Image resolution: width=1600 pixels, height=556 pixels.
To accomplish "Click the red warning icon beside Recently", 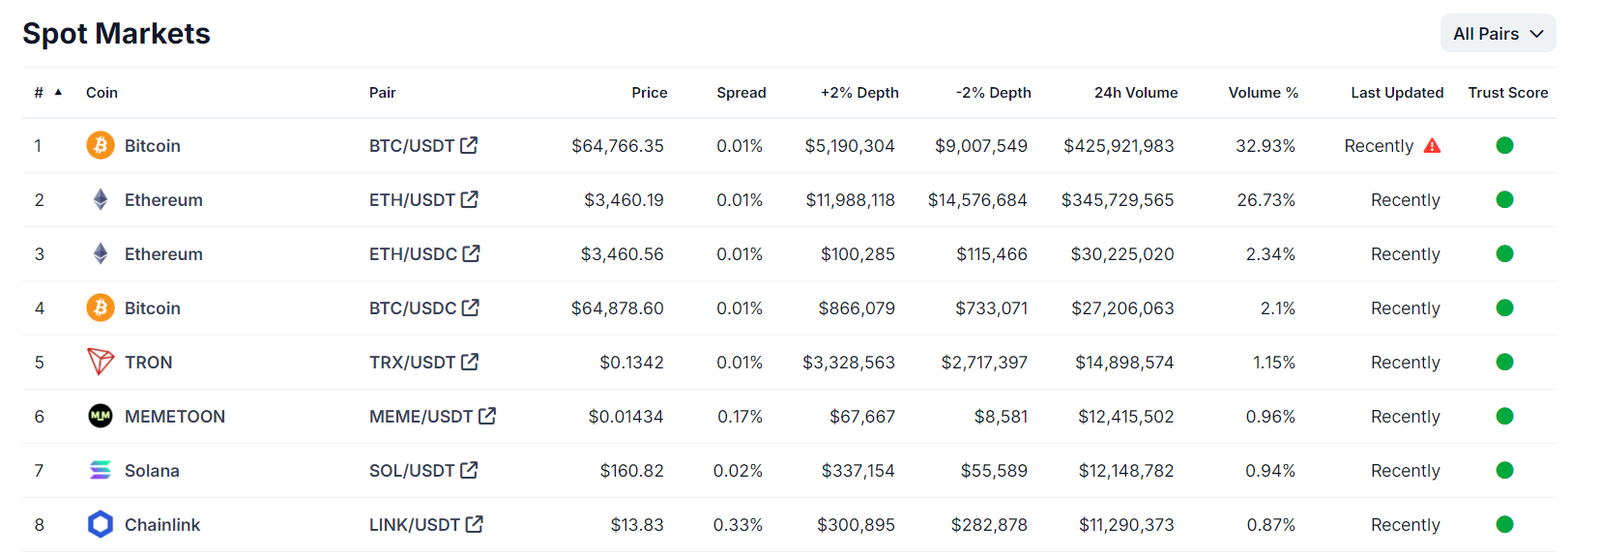I will 1432,146.
